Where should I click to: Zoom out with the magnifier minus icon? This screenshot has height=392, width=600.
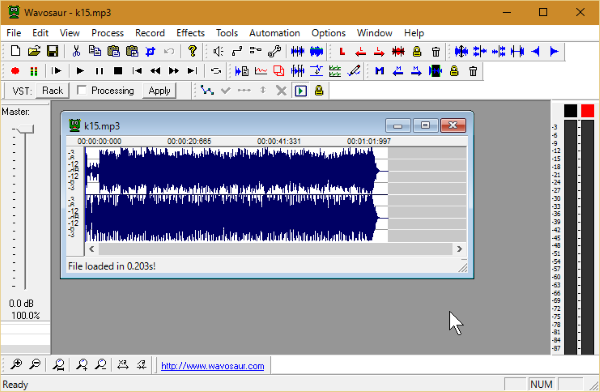coord(35,364)
